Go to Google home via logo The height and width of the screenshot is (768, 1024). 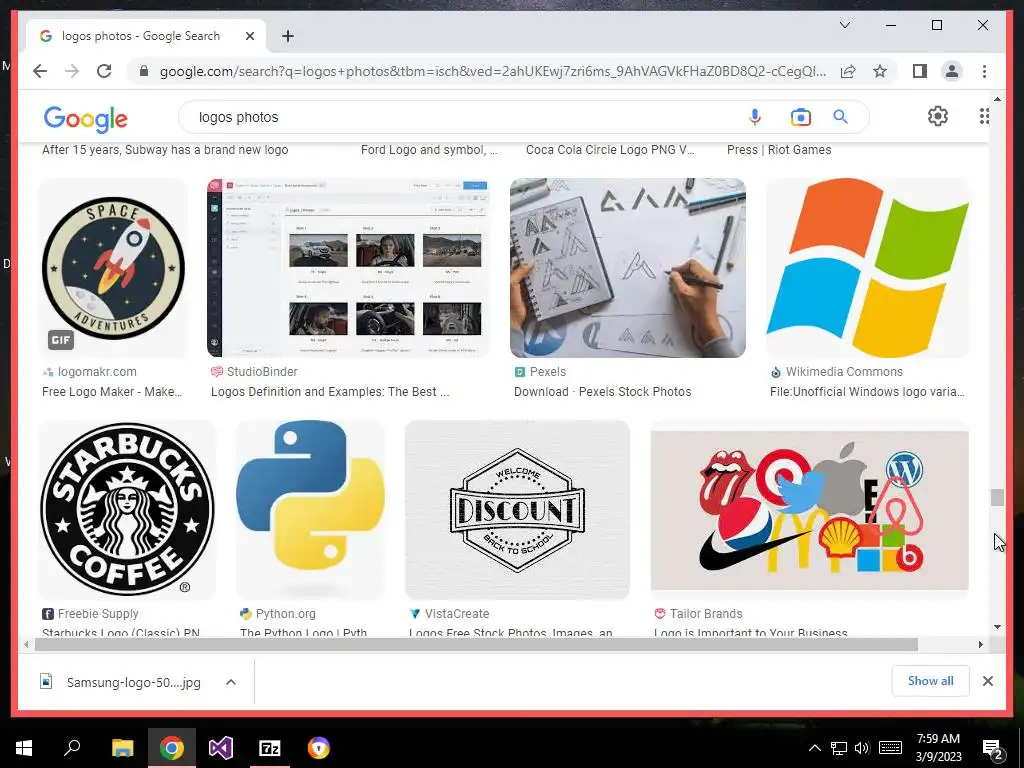coord(86,118)
